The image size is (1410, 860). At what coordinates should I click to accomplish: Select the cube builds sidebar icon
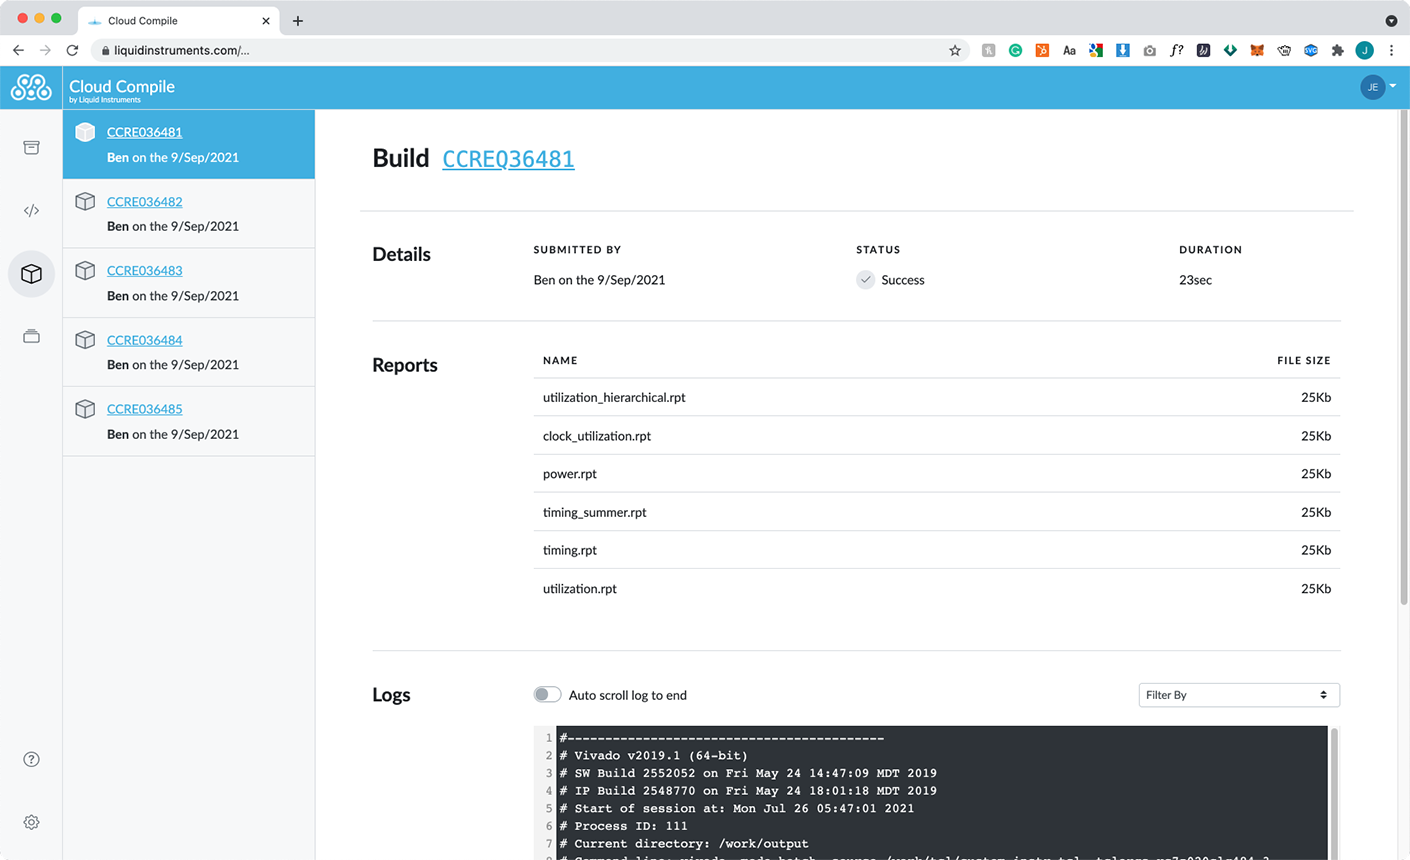[31, 274]
